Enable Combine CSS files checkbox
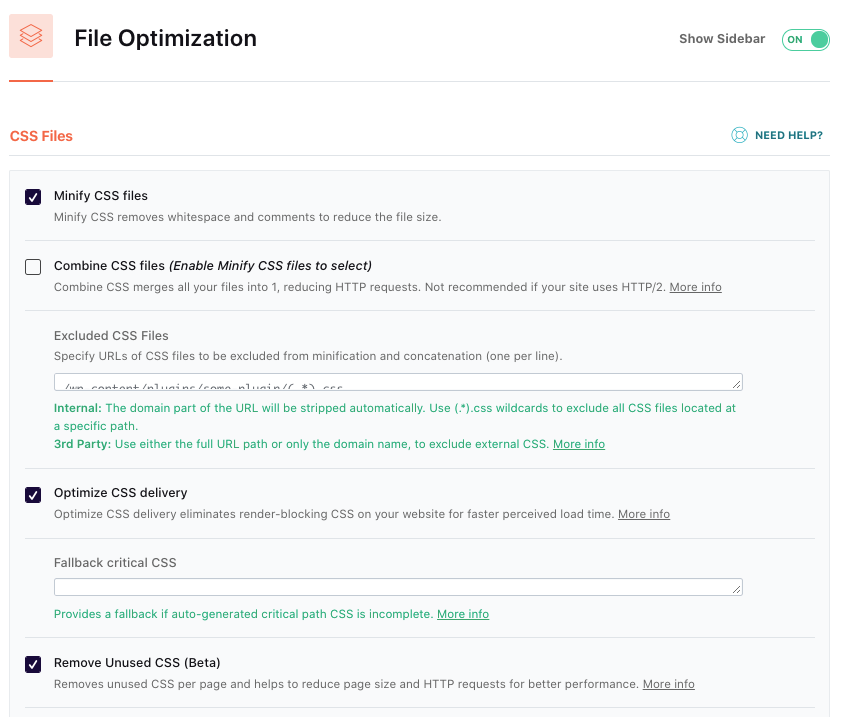843x717 pixels. coord(33,267)
